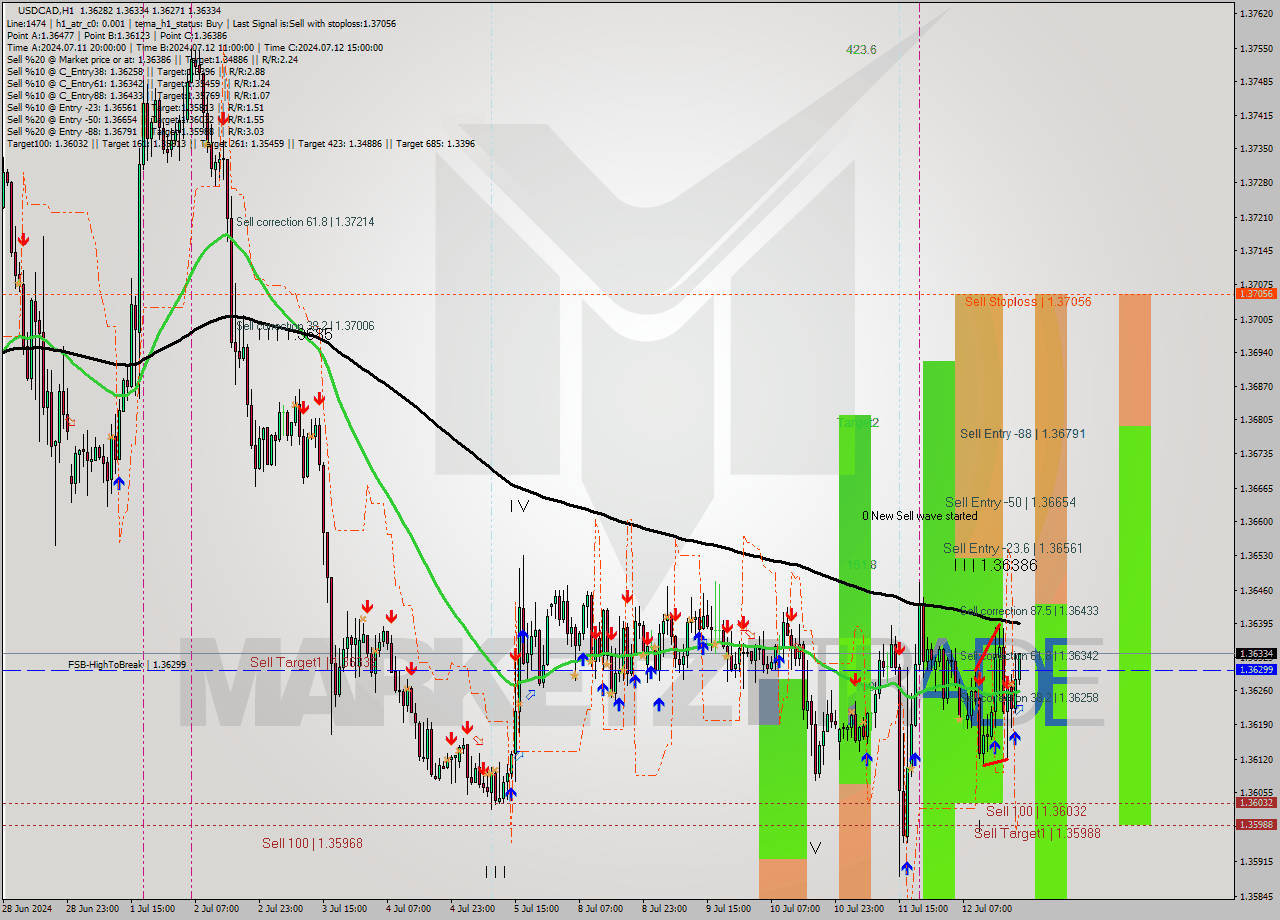The width and height of the screenshot is (1280, 920).
Task: Click the 'Sell 100 | 1.35968' label
Action: pyautogui.click(x=312, y=843)
